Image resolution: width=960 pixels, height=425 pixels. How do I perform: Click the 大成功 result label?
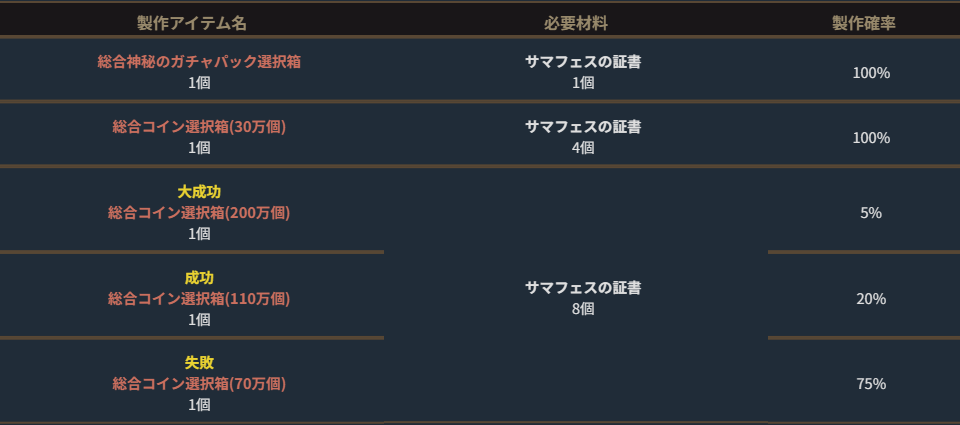point(199,191)
